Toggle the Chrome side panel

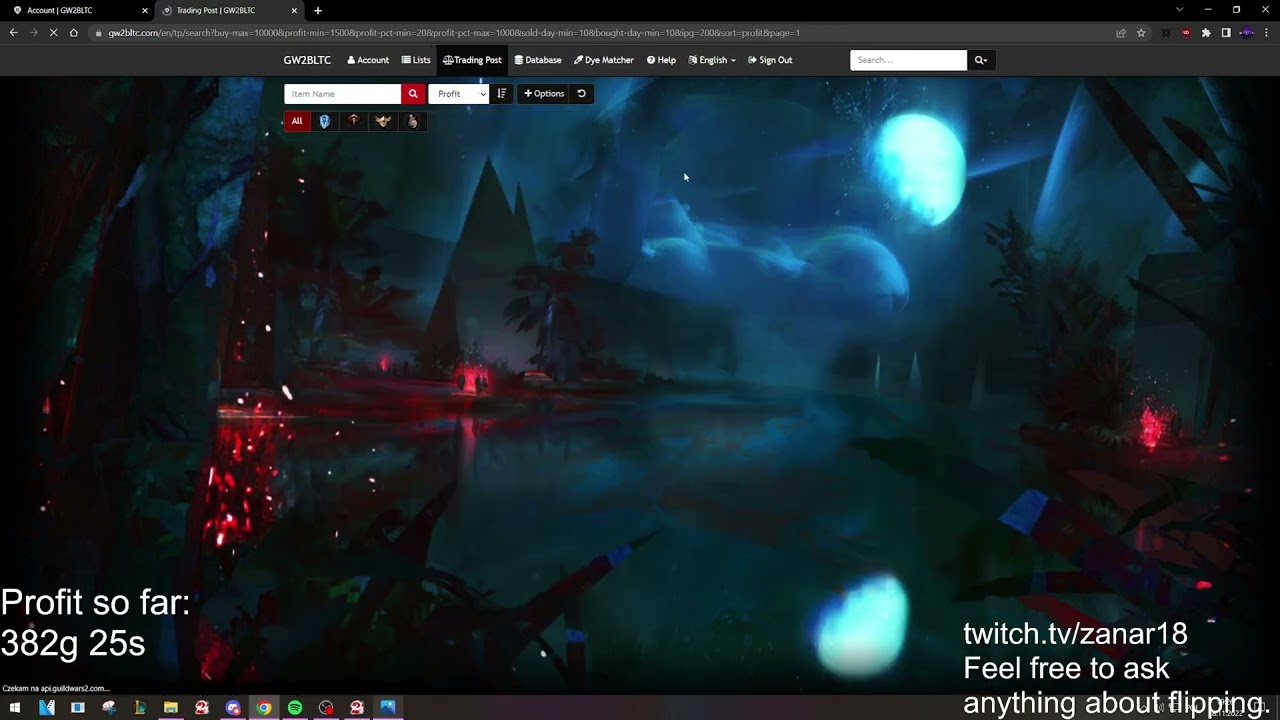(x=1226, y=33)
